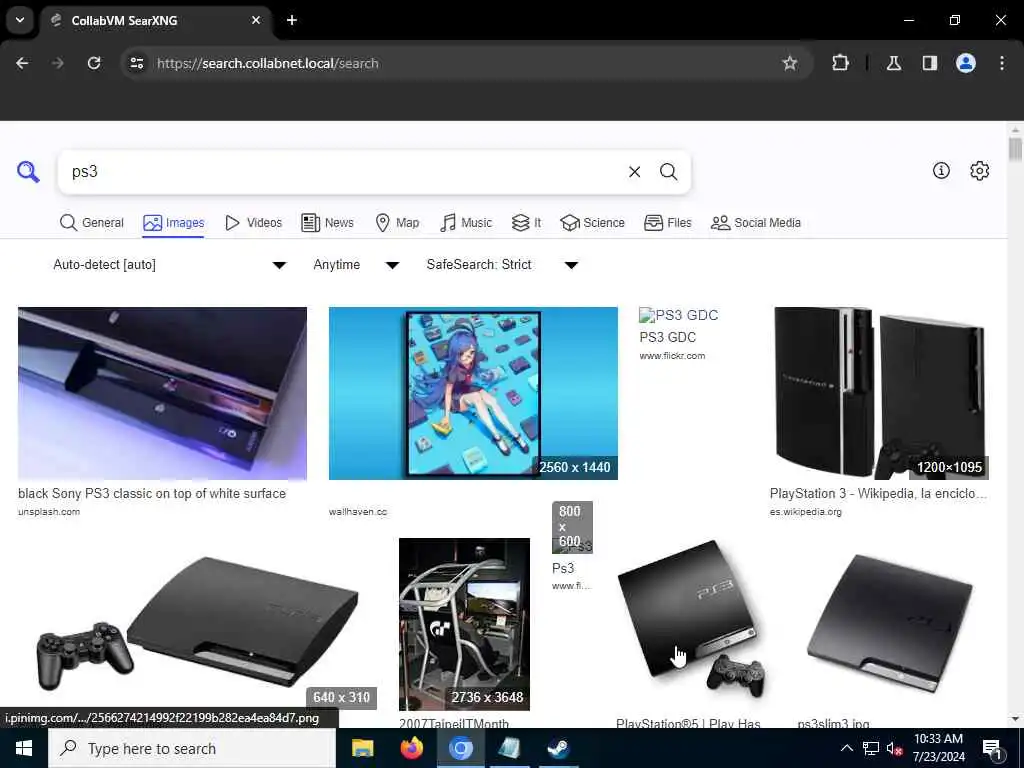This screenshot has height=768, width=1024.
Task: Select the Images category tab
Action: (174, 223)
